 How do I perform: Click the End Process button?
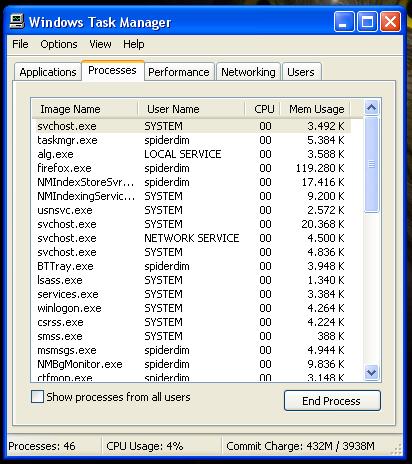point(332,401)
